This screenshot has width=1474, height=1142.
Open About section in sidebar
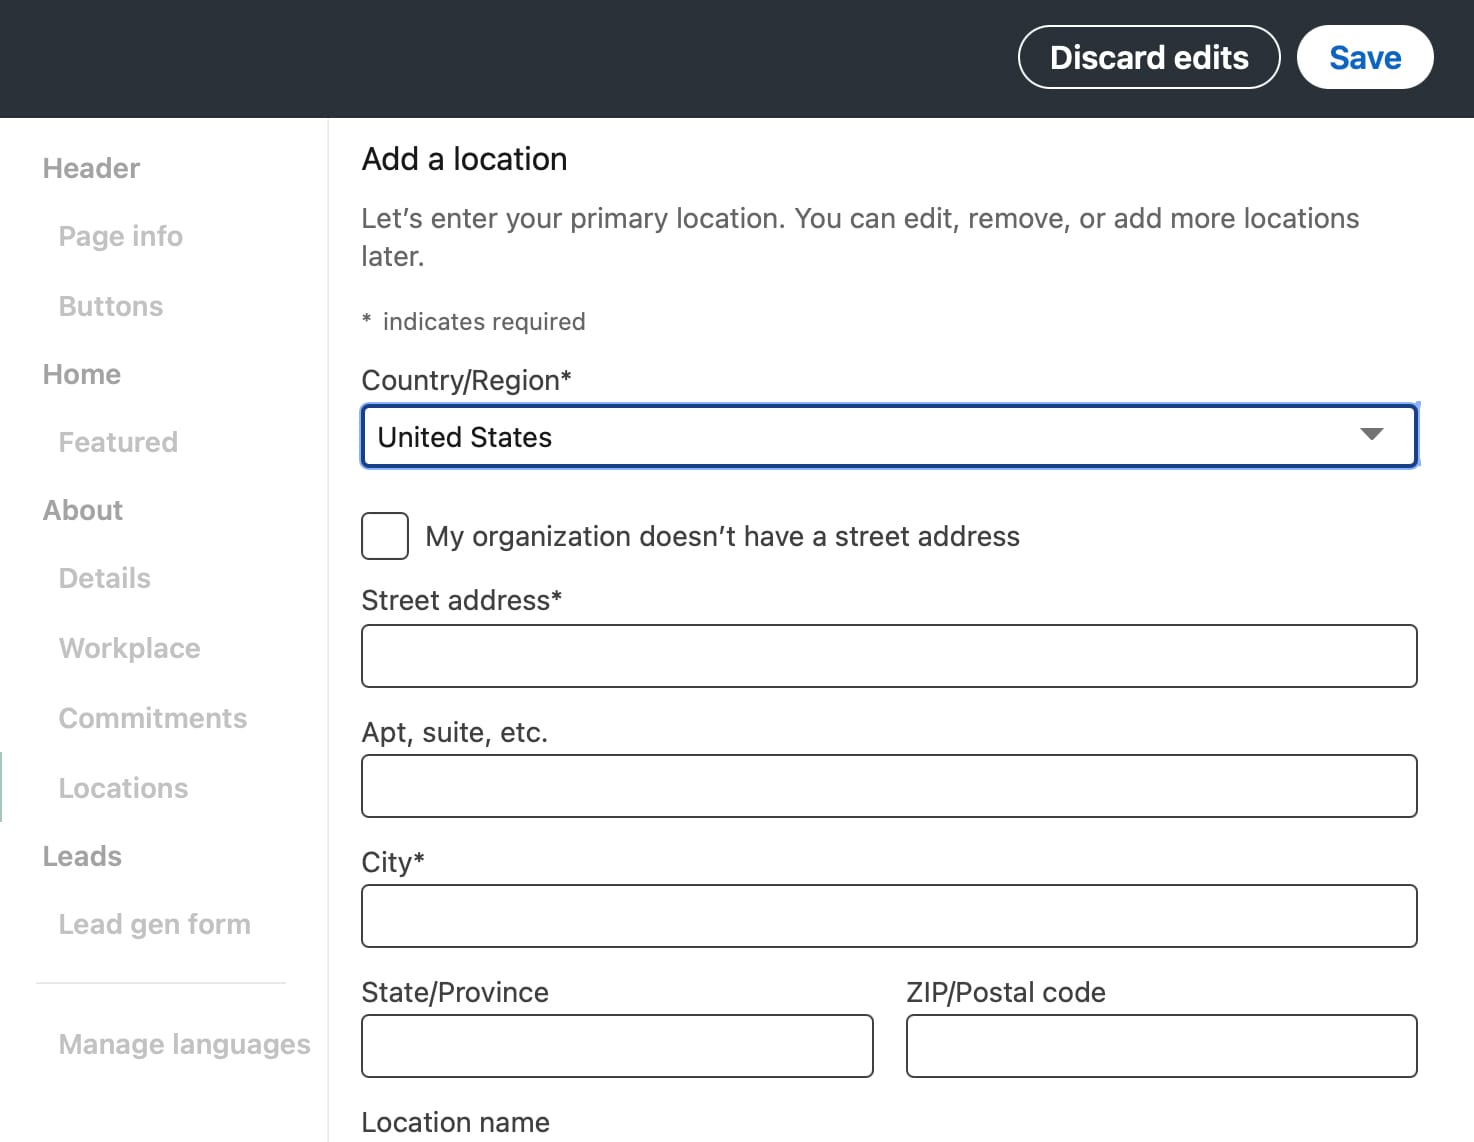coord(83,510)
